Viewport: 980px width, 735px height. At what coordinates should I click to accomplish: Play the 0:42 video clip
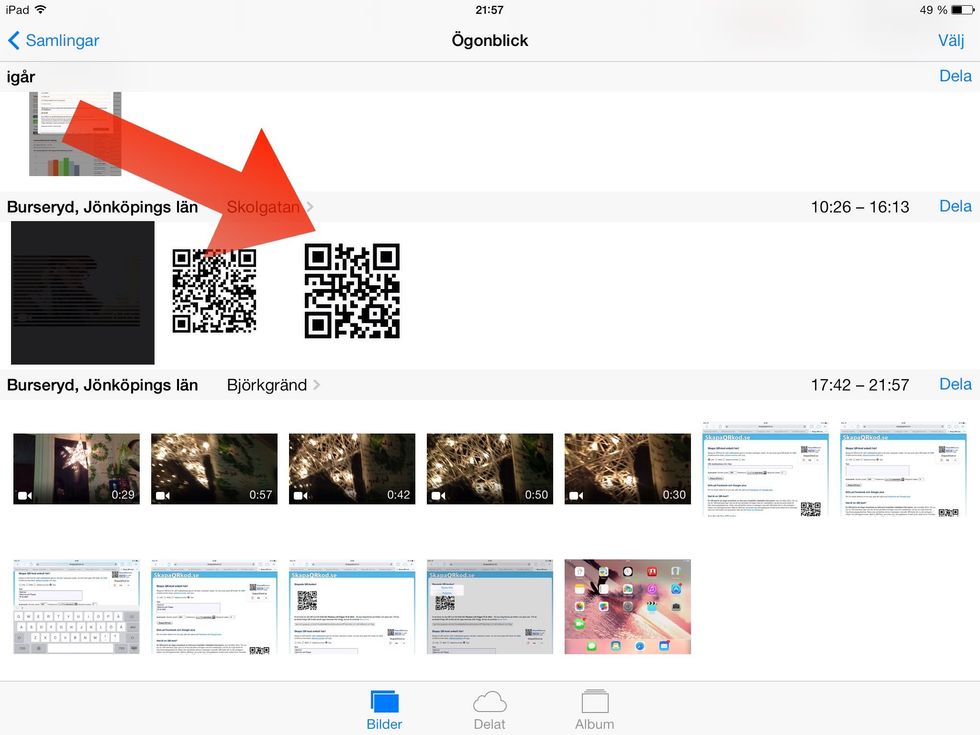point(352,469)
